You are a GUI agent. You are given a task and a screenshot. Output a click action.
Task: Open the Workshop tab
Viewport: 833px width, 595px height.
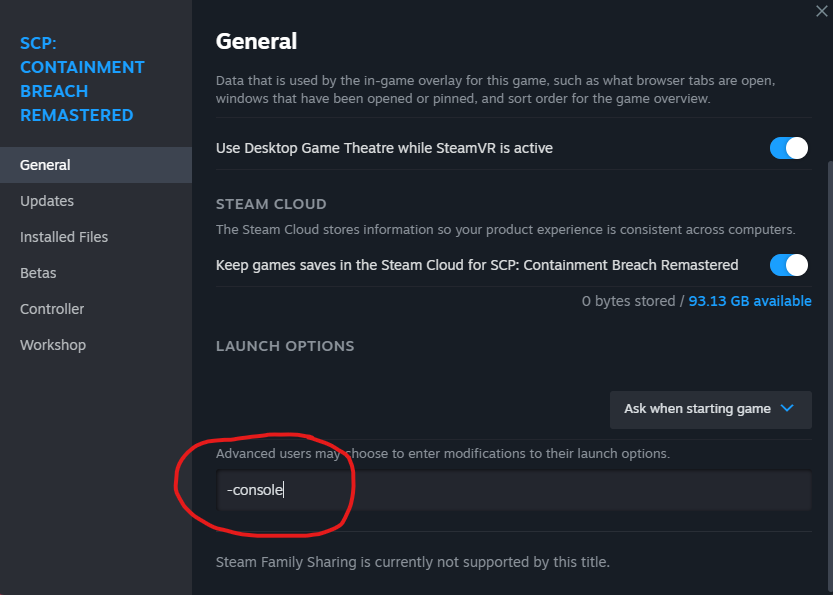pyautogui.click(x=53, y=345)
